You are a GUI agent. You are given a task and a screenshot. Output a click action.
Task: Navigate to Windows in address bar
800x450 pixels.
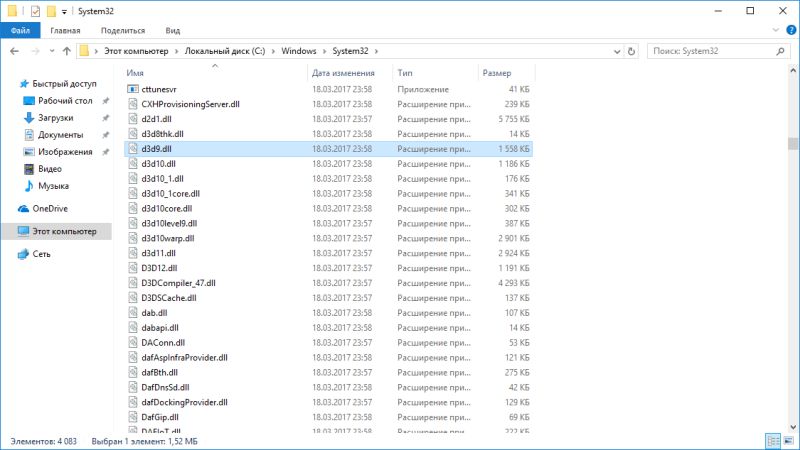tap(299, 51)
